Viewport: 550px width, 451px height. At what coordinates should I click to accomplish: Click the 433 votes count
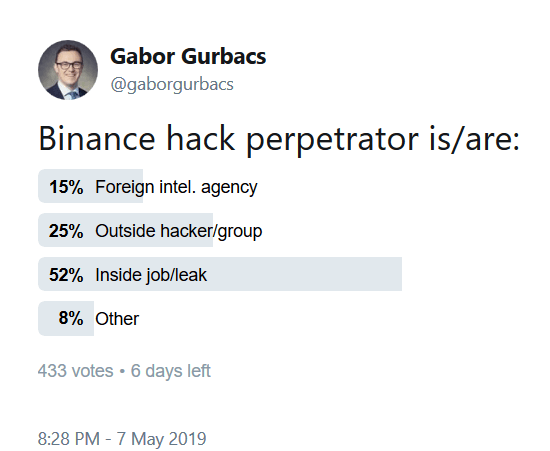[75, 371]
